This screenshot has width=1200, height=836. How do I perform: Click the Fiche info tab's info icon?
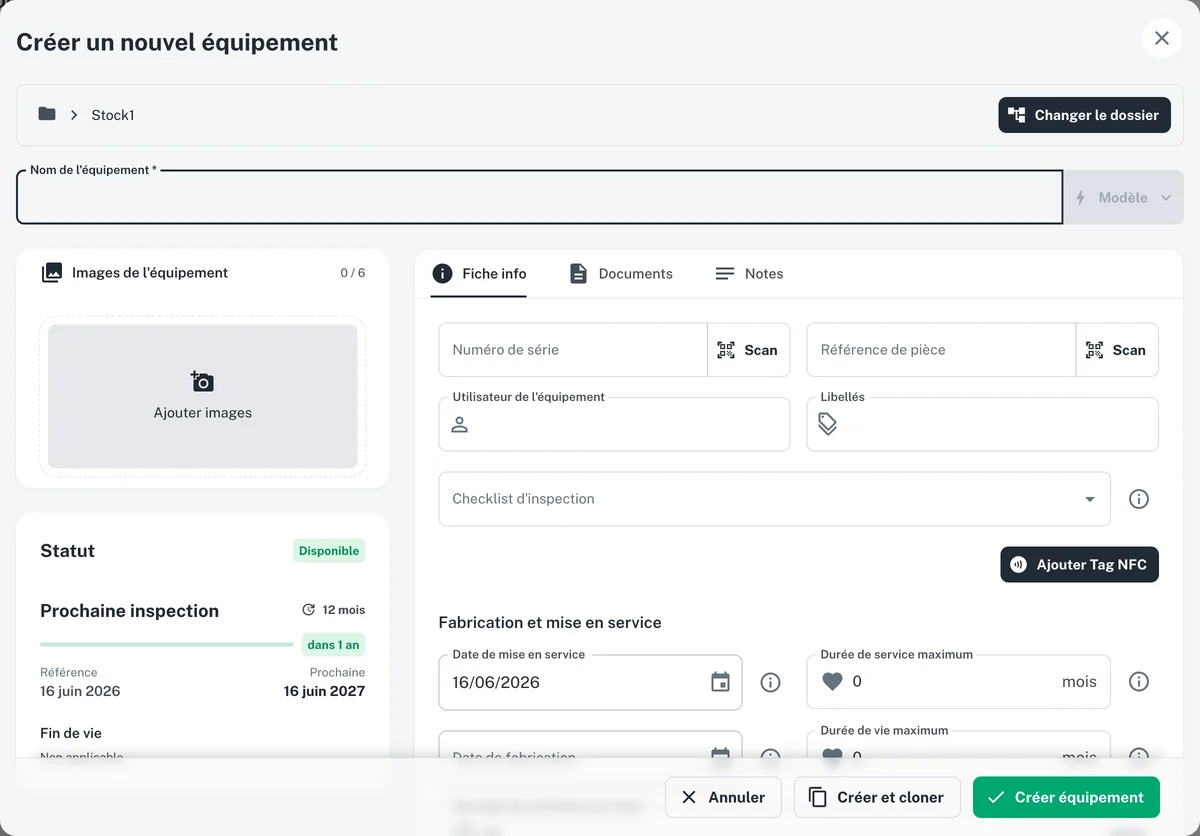point(442,274)
